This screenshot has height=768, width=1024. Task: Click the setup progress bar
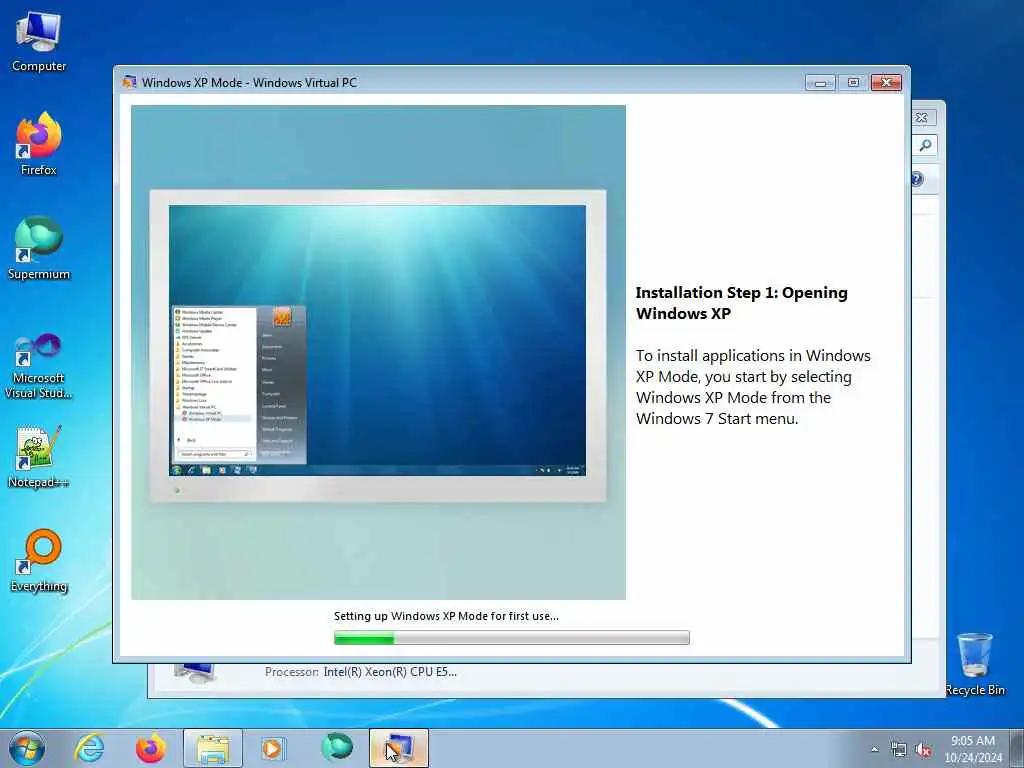pos(511,637)
